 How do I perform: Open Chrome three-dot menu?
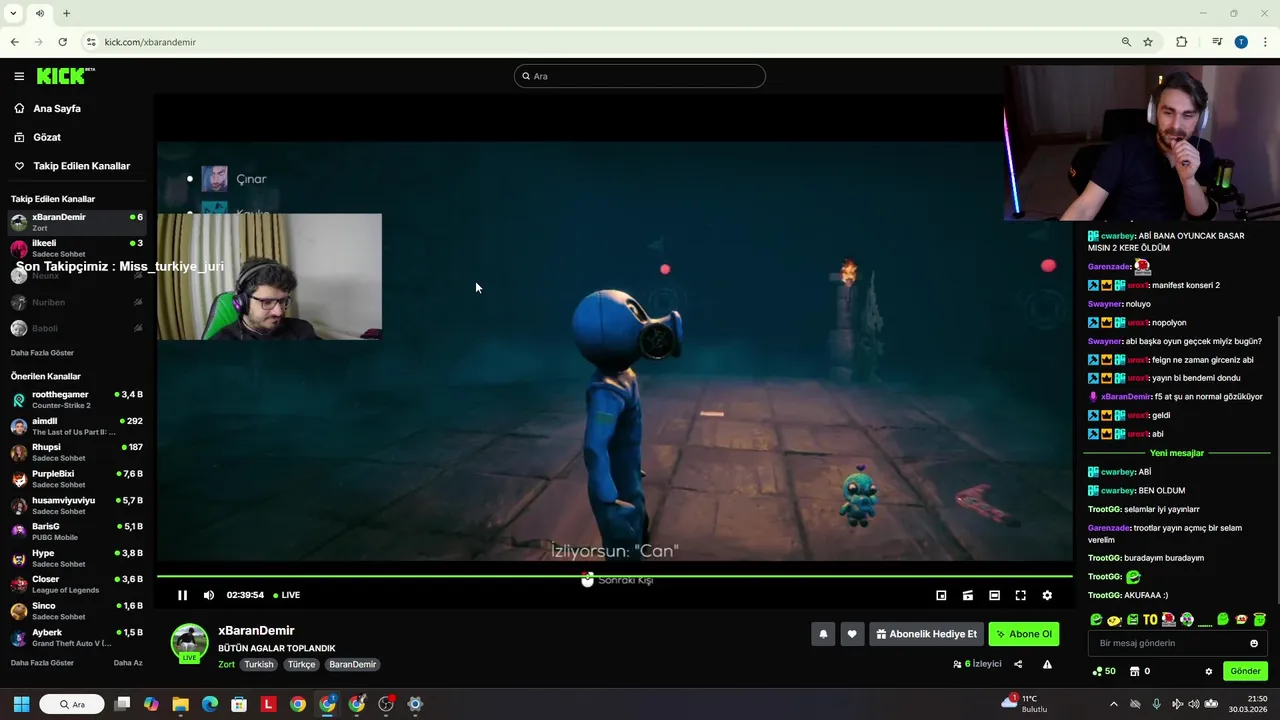click(x=1265, y=42)
